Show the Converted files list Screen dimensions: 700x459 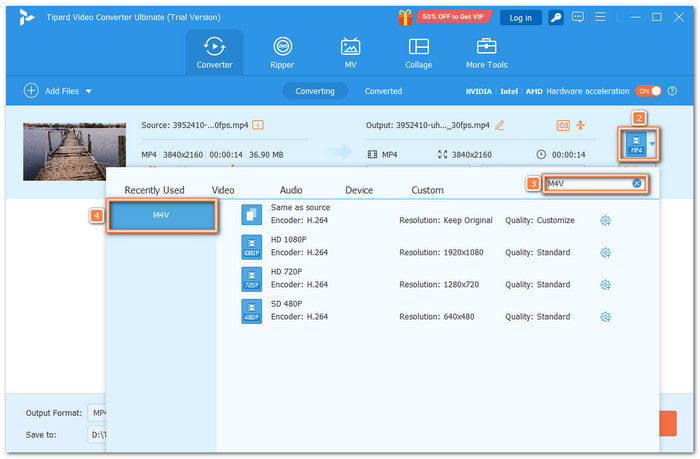click(x=383, y=91)
